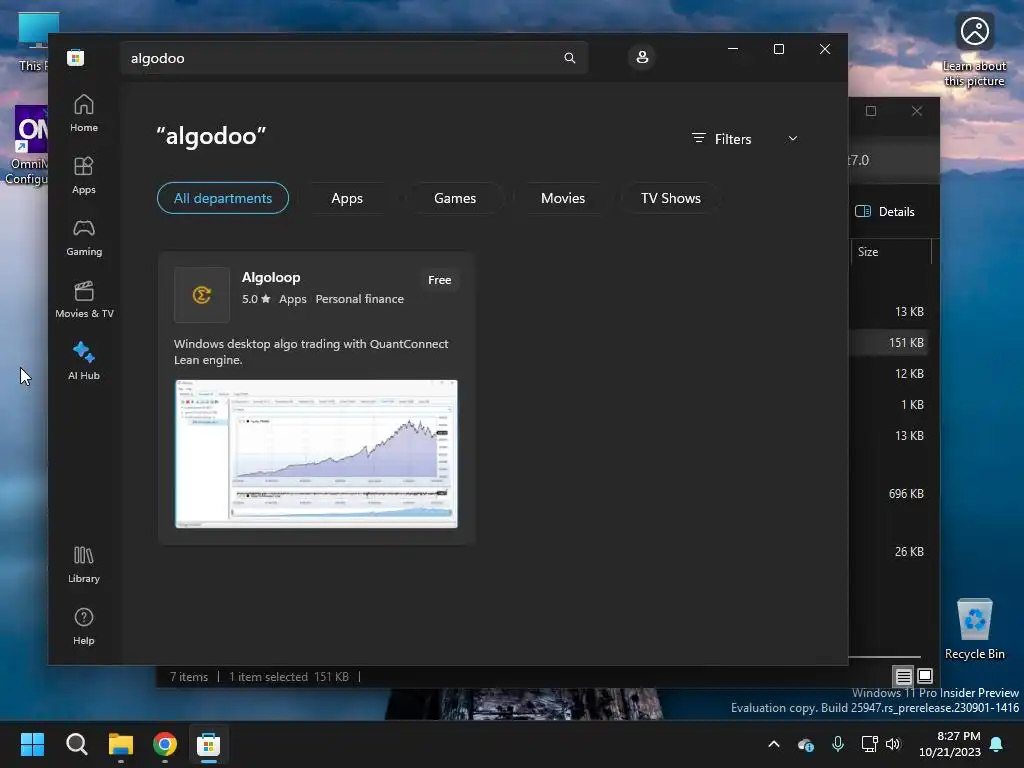Viewport: 1024px width, 768px height.
Task: Open This PC desktop icon
Action: [33, 42]
